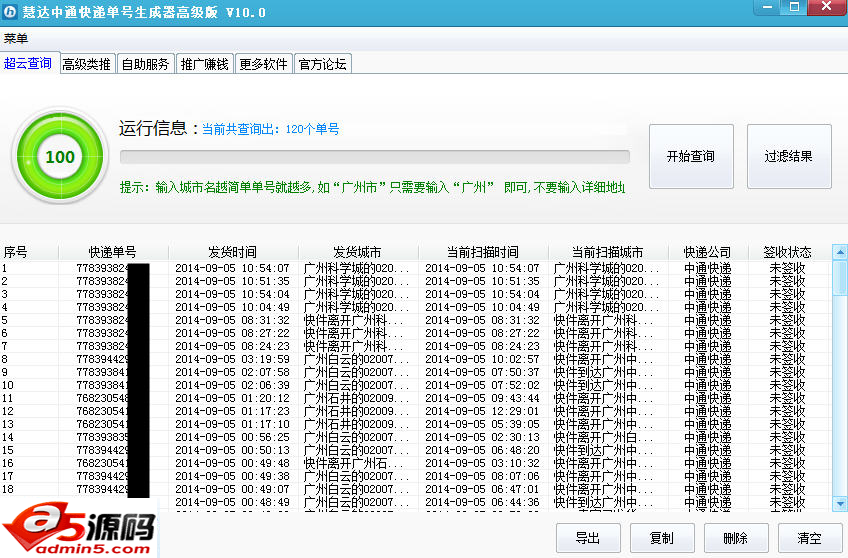
Task: Click sequence number 14 in 序号 column
Action: [8, 437]
